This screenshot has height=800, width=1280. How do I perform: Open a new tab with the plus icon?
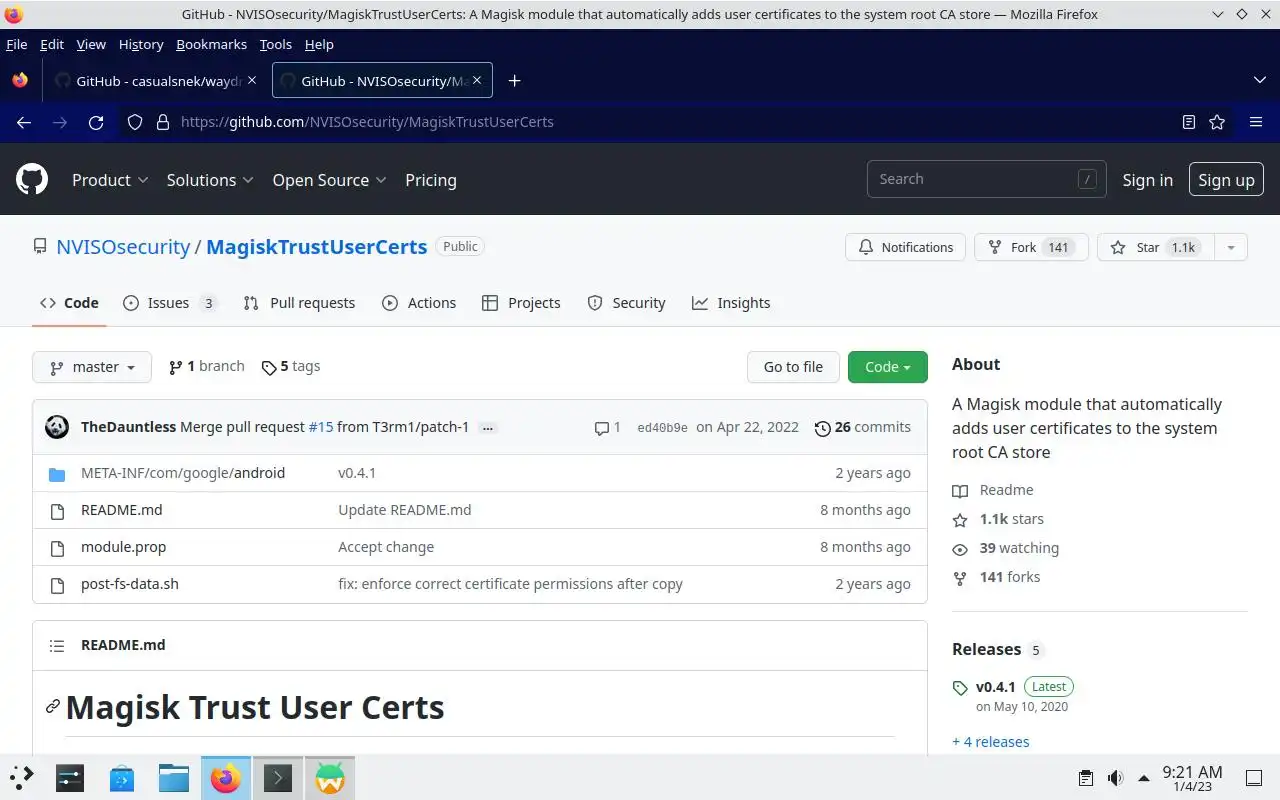click(x=514, y=81)
